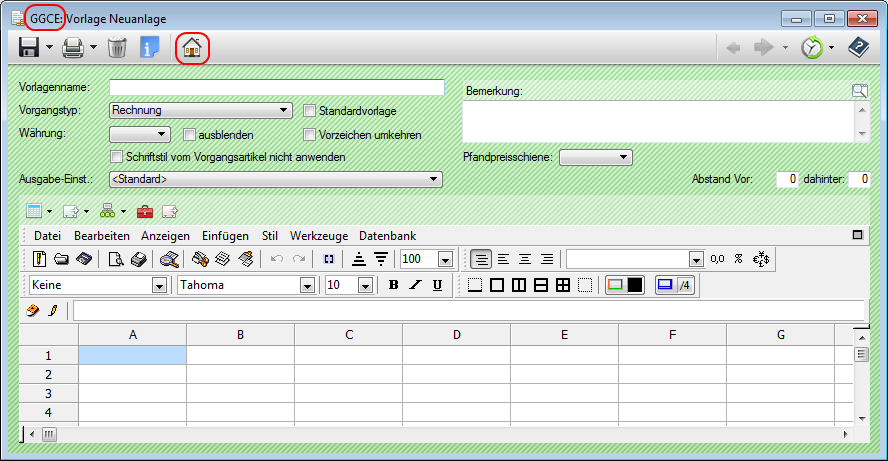Open the blue info icon
This screenshot has width=888, height=461.
coord(149,47)
